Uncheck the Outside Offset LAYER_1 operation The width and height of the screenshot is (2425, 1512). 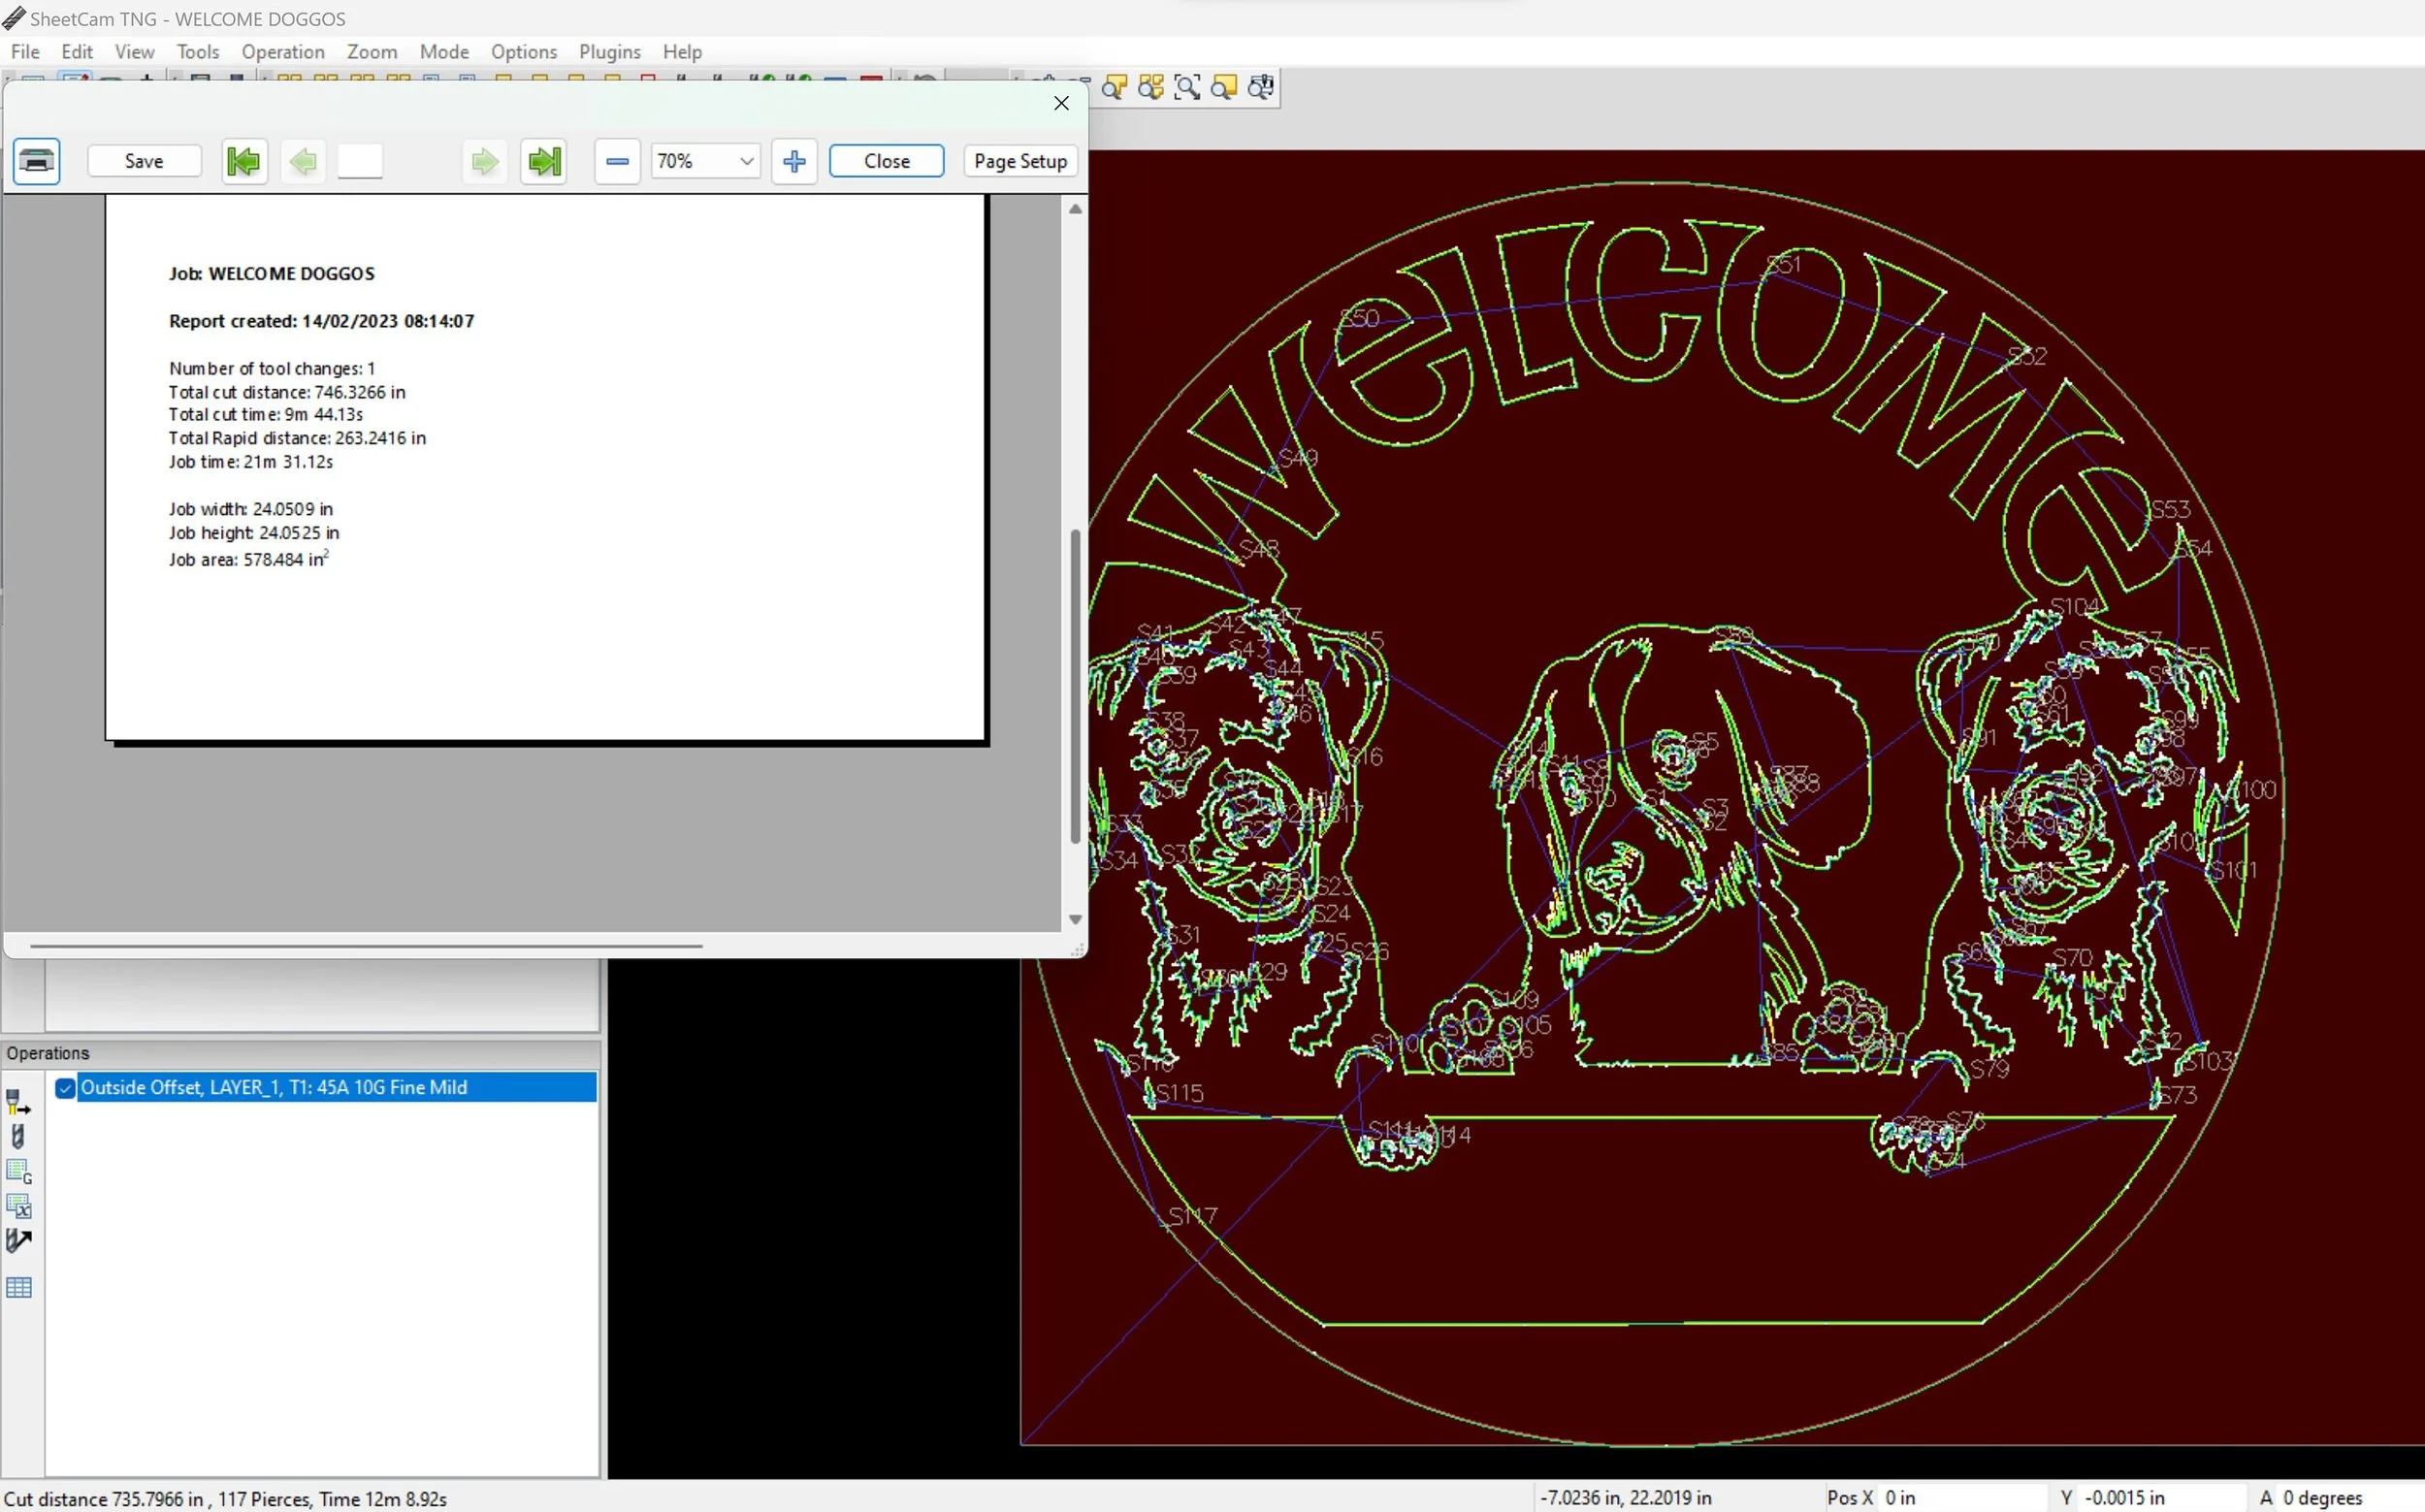pos(65,1088)
